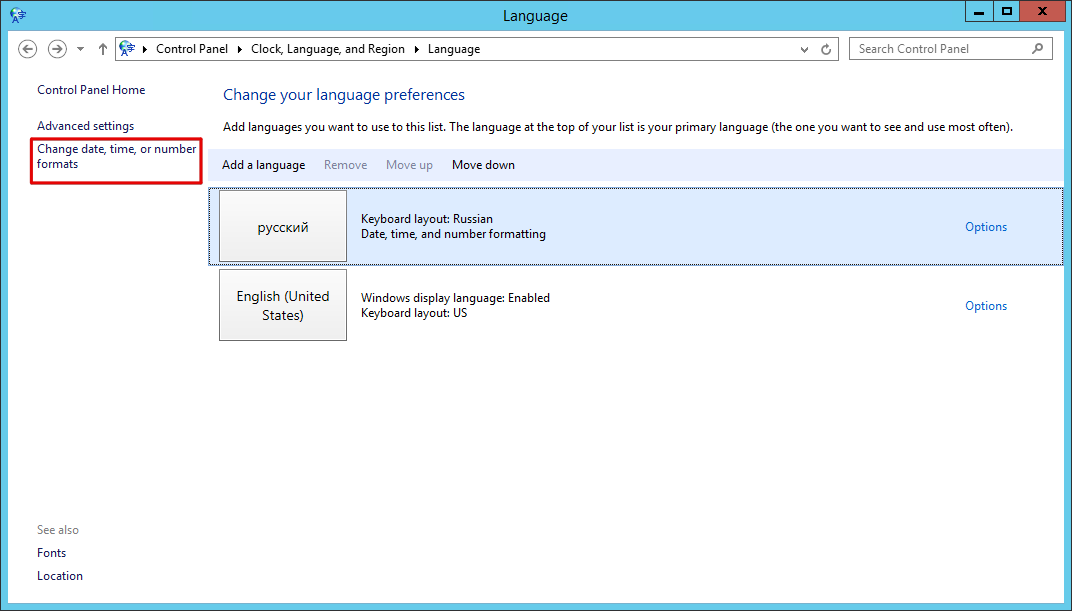
Task: Open Control Panel Home link
Action: [91, 90]
